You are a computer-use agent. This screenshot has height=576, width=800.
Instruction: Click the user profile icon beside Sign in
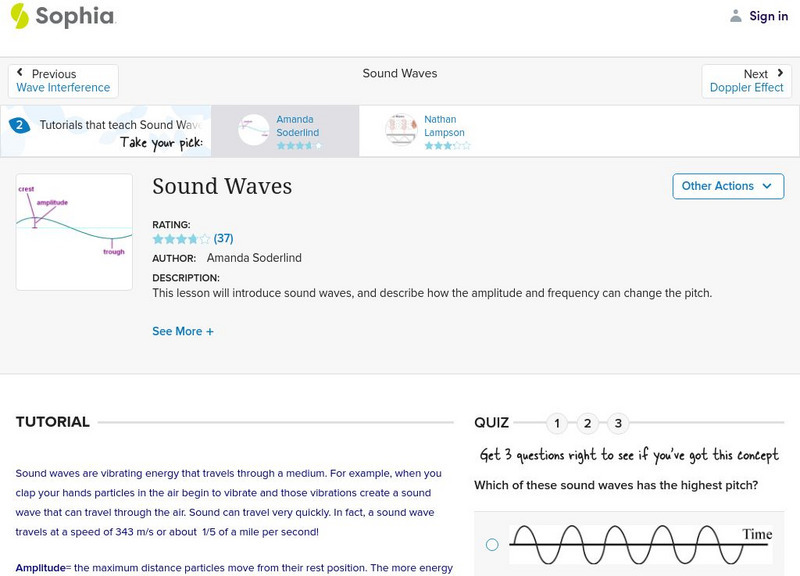tap(736, 16)
